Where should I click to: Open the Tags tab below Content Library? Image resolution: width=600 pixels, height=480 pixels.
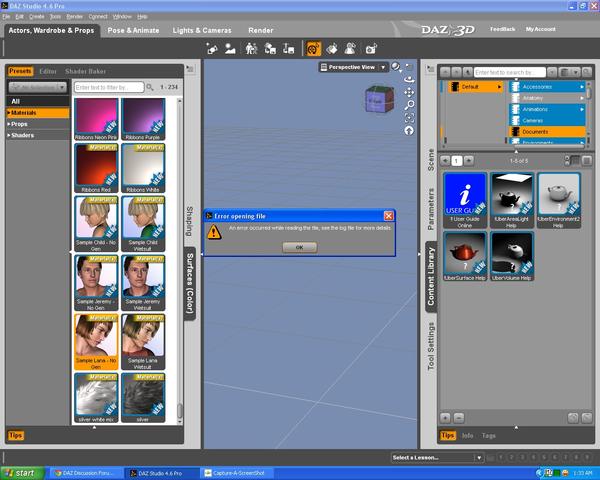tap(489, 436)
